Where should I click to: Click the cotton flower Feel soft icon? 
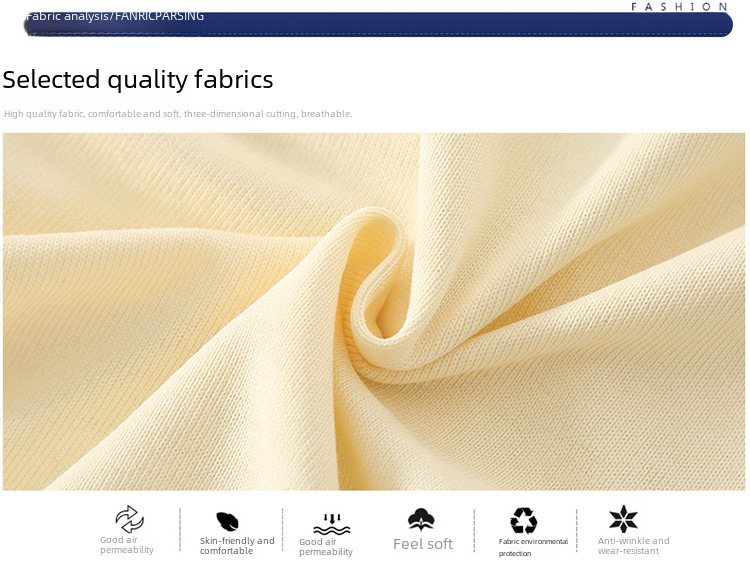click(421, 520)
